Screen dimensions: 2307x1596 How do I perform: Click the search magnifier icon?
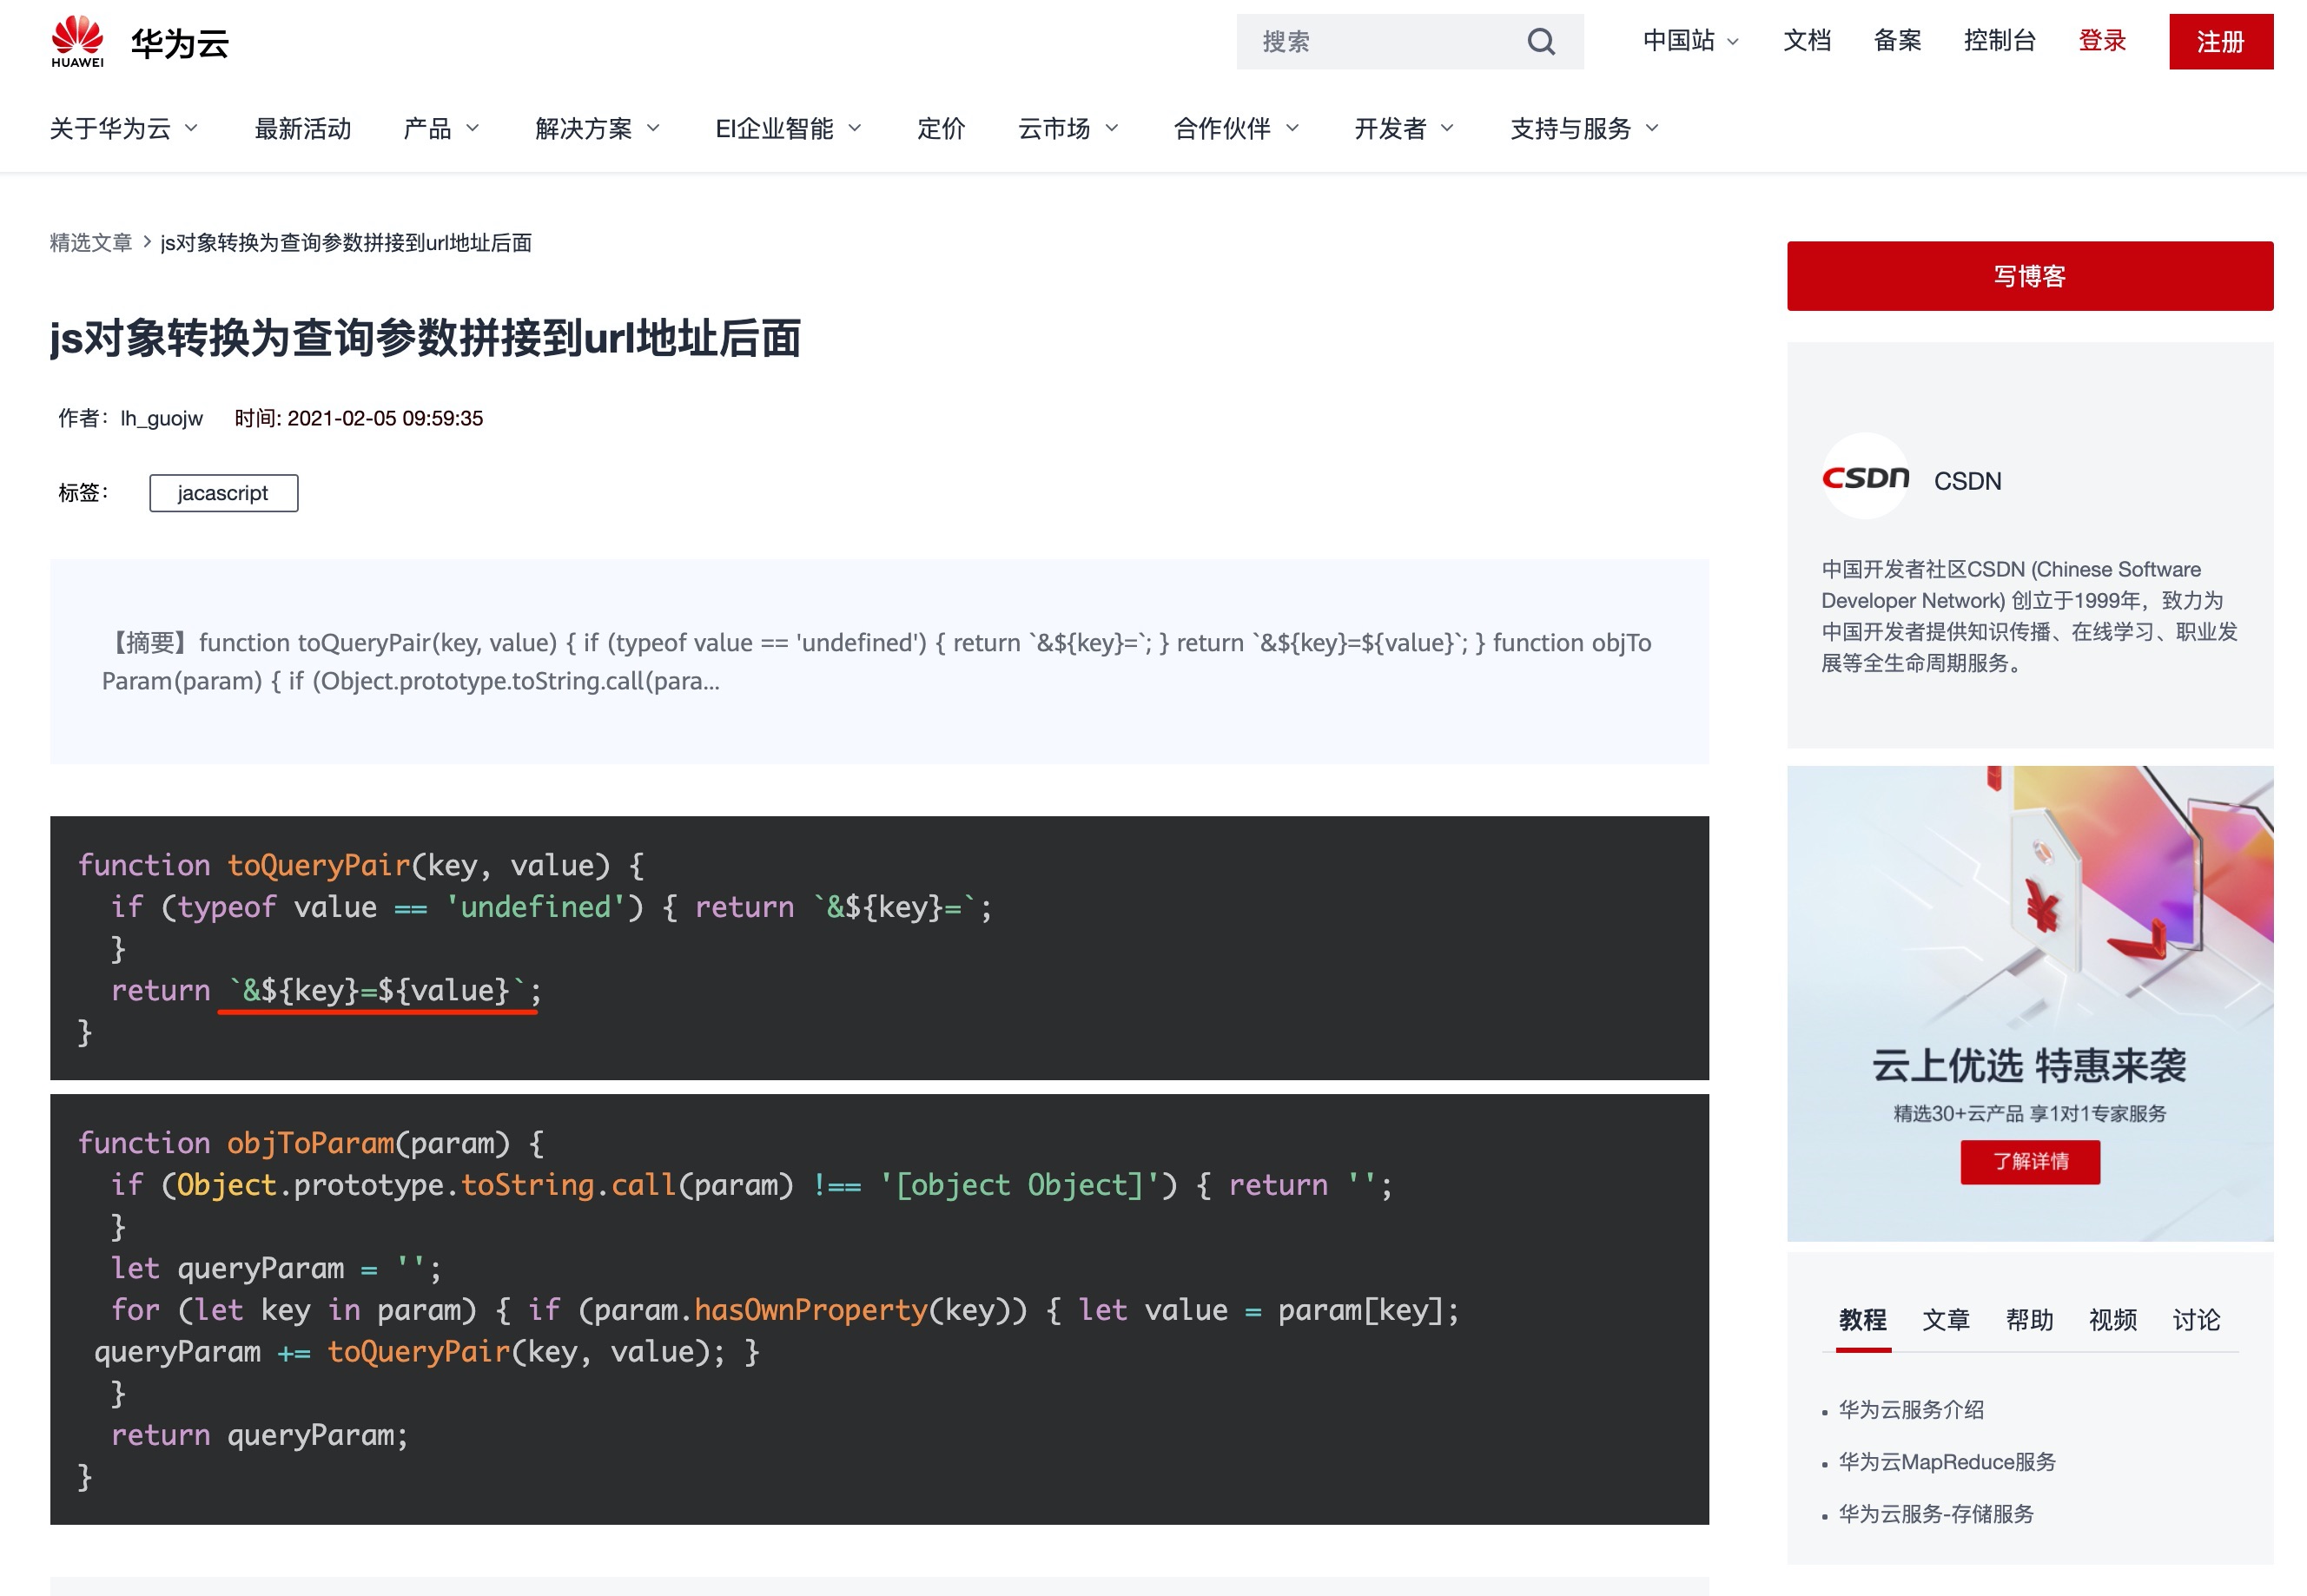tap(1540, 42)
